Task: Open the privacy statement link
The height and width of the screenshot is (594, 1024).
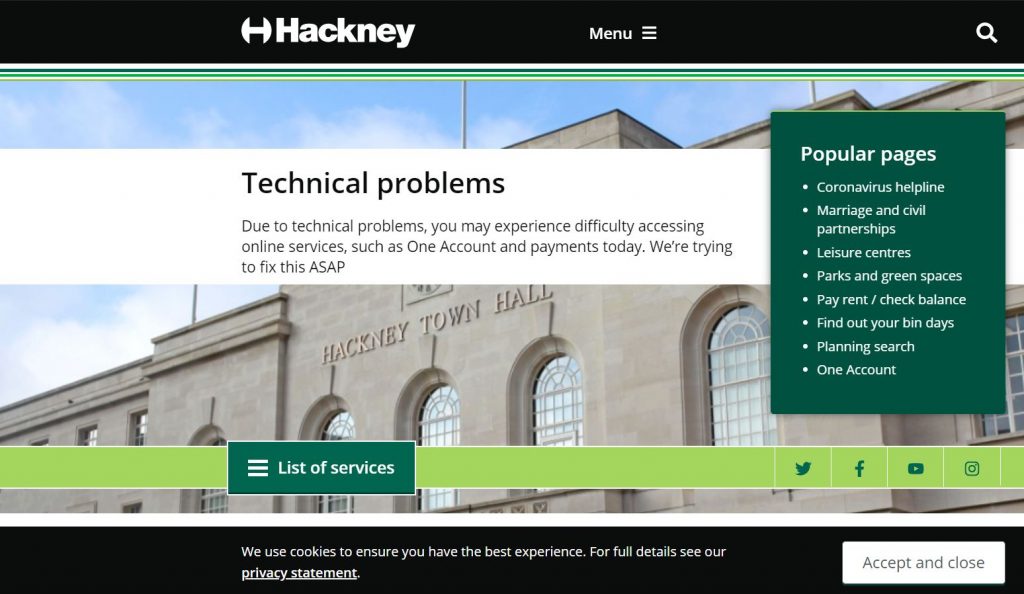Action: pyautogui.click(x=299, y=572)
